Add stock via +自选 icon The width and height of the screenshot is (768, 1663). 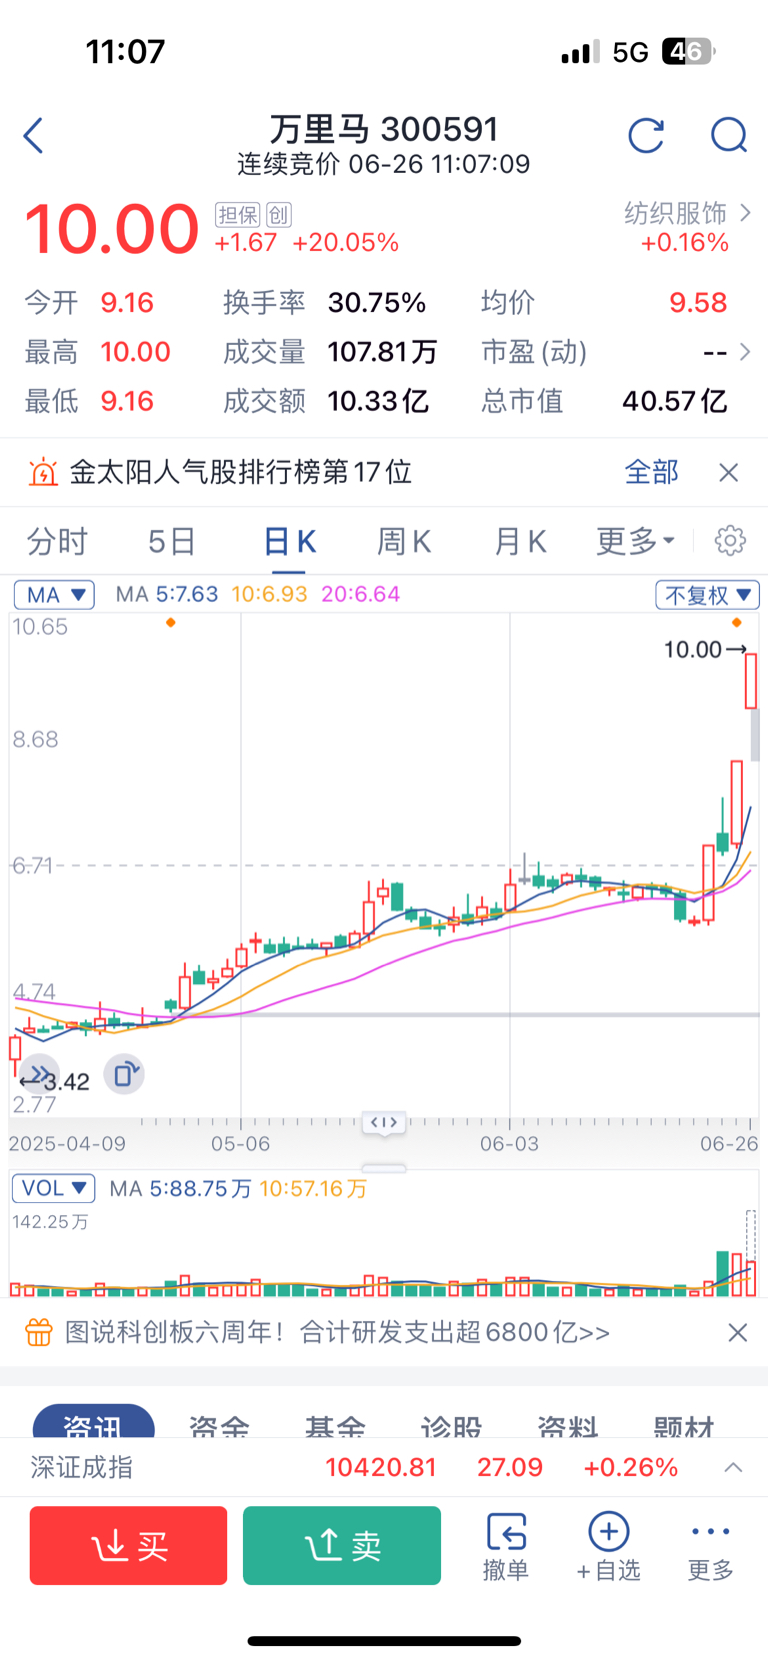[608, 1546]
